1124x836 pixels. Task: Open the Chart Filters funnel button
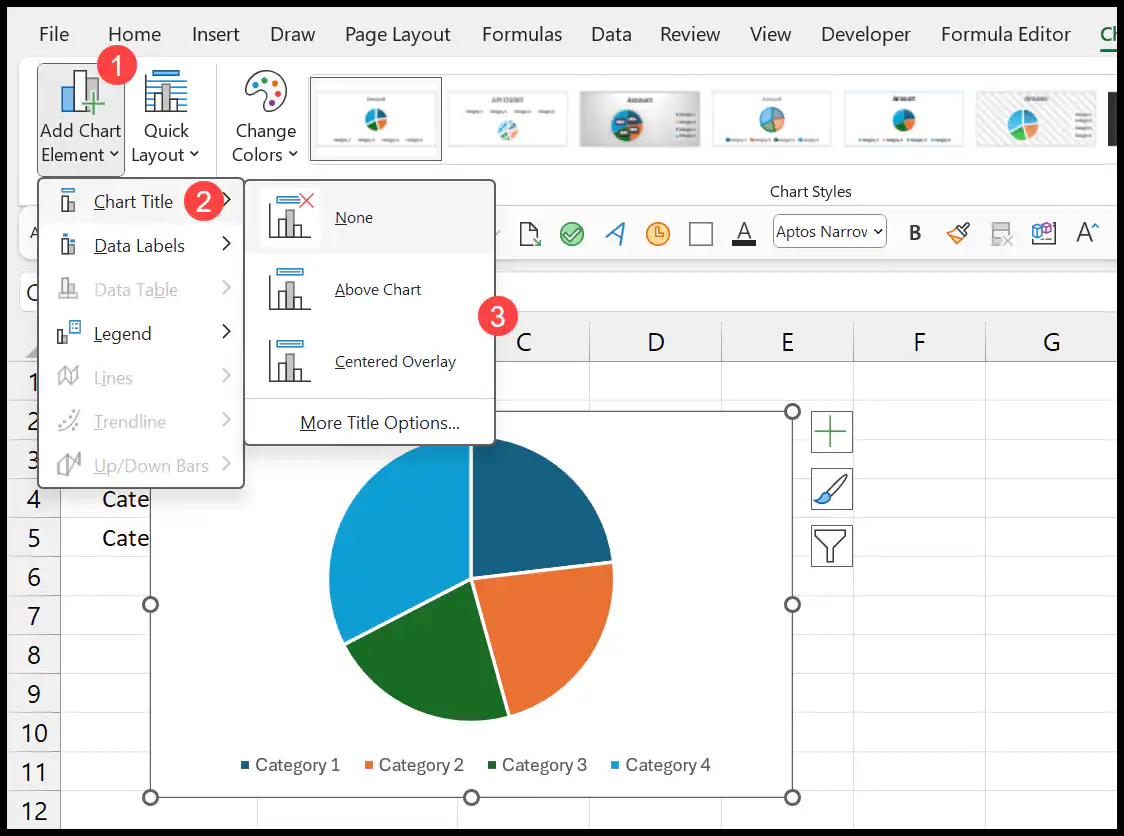[x=831, y=546]
